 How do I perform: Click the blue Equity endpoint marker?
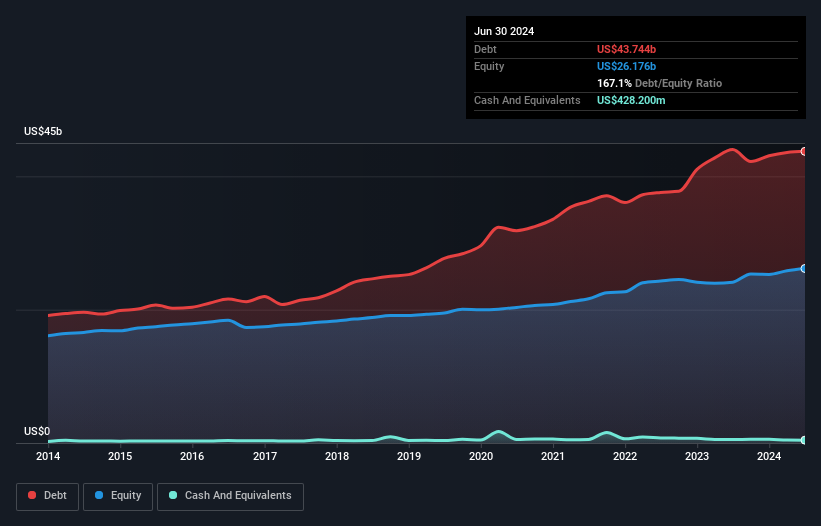pyautogui.click(x=804, y=268)
